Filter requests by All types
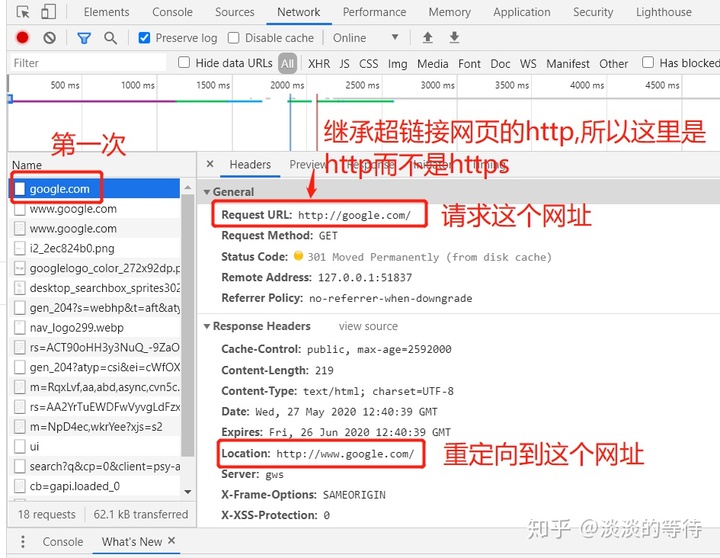720x558 pixels. 287,63
